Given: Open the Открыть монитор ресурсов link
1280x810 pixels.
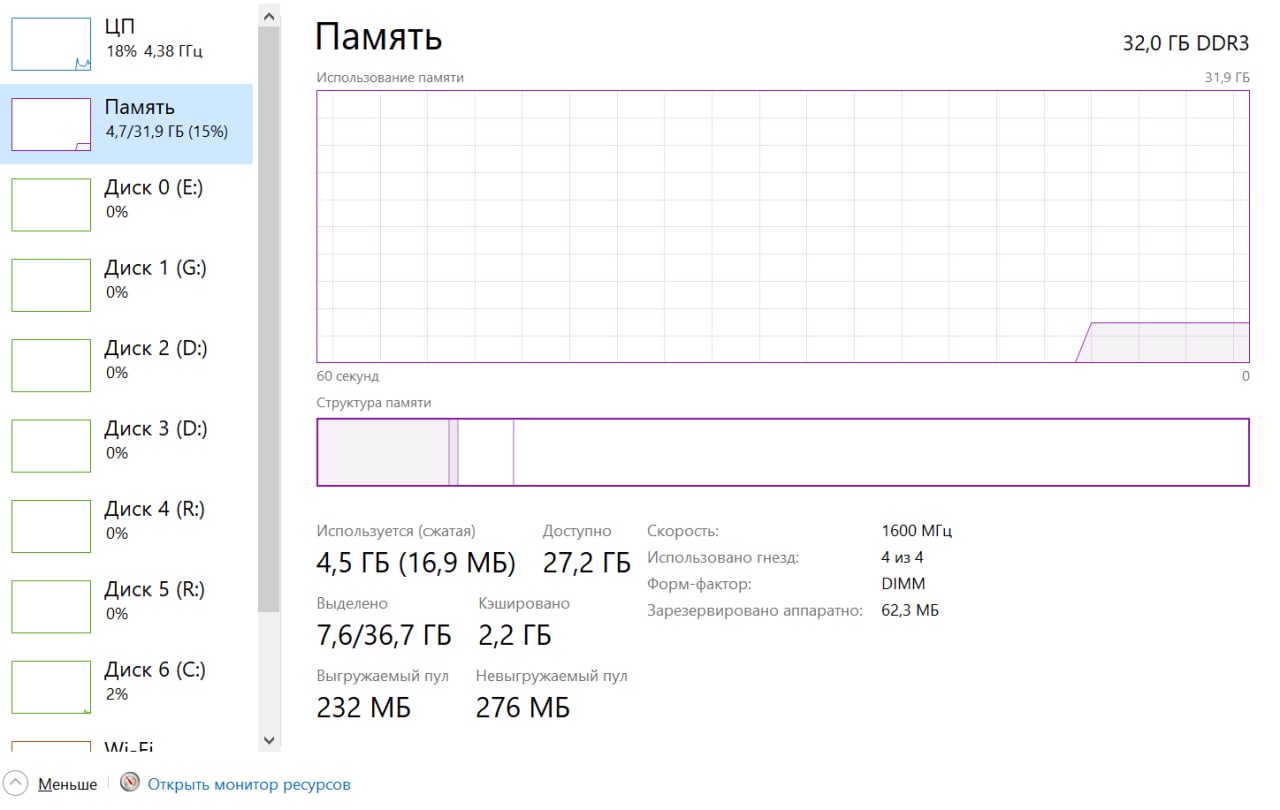Looking at the screenshot, I should coord(249,785).
